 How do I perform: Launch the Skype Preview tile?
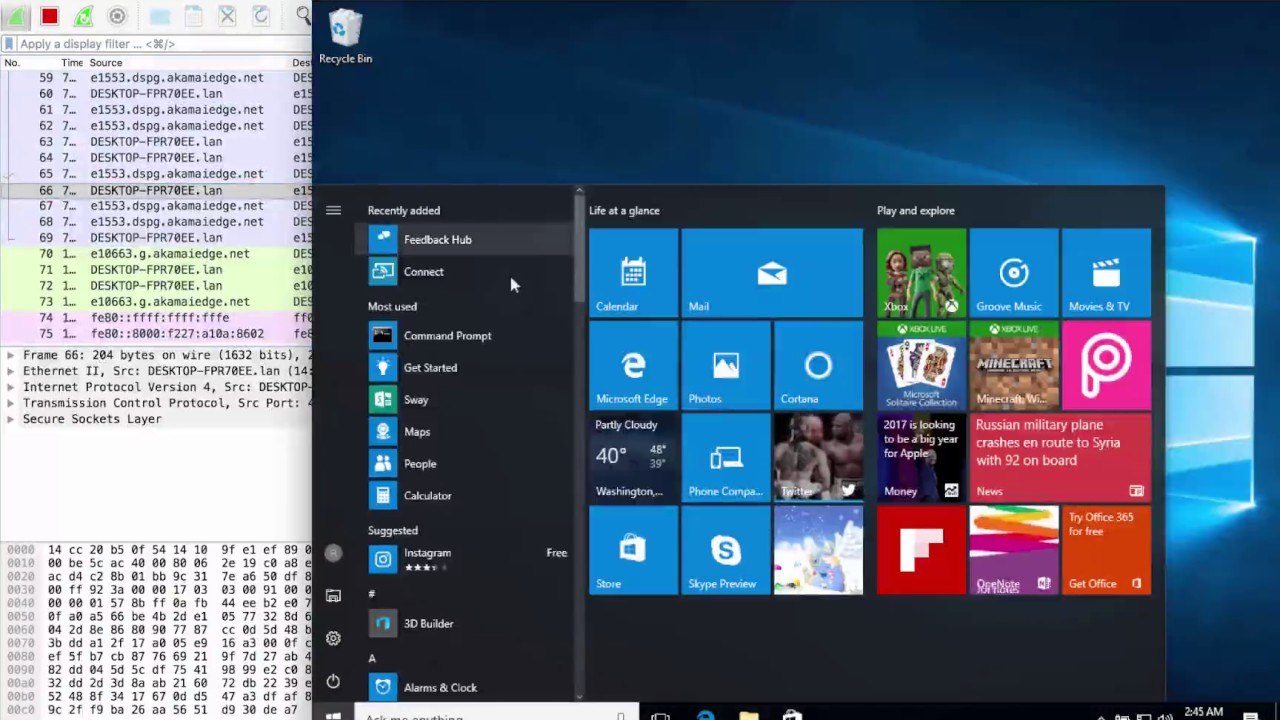click(726, 550)
